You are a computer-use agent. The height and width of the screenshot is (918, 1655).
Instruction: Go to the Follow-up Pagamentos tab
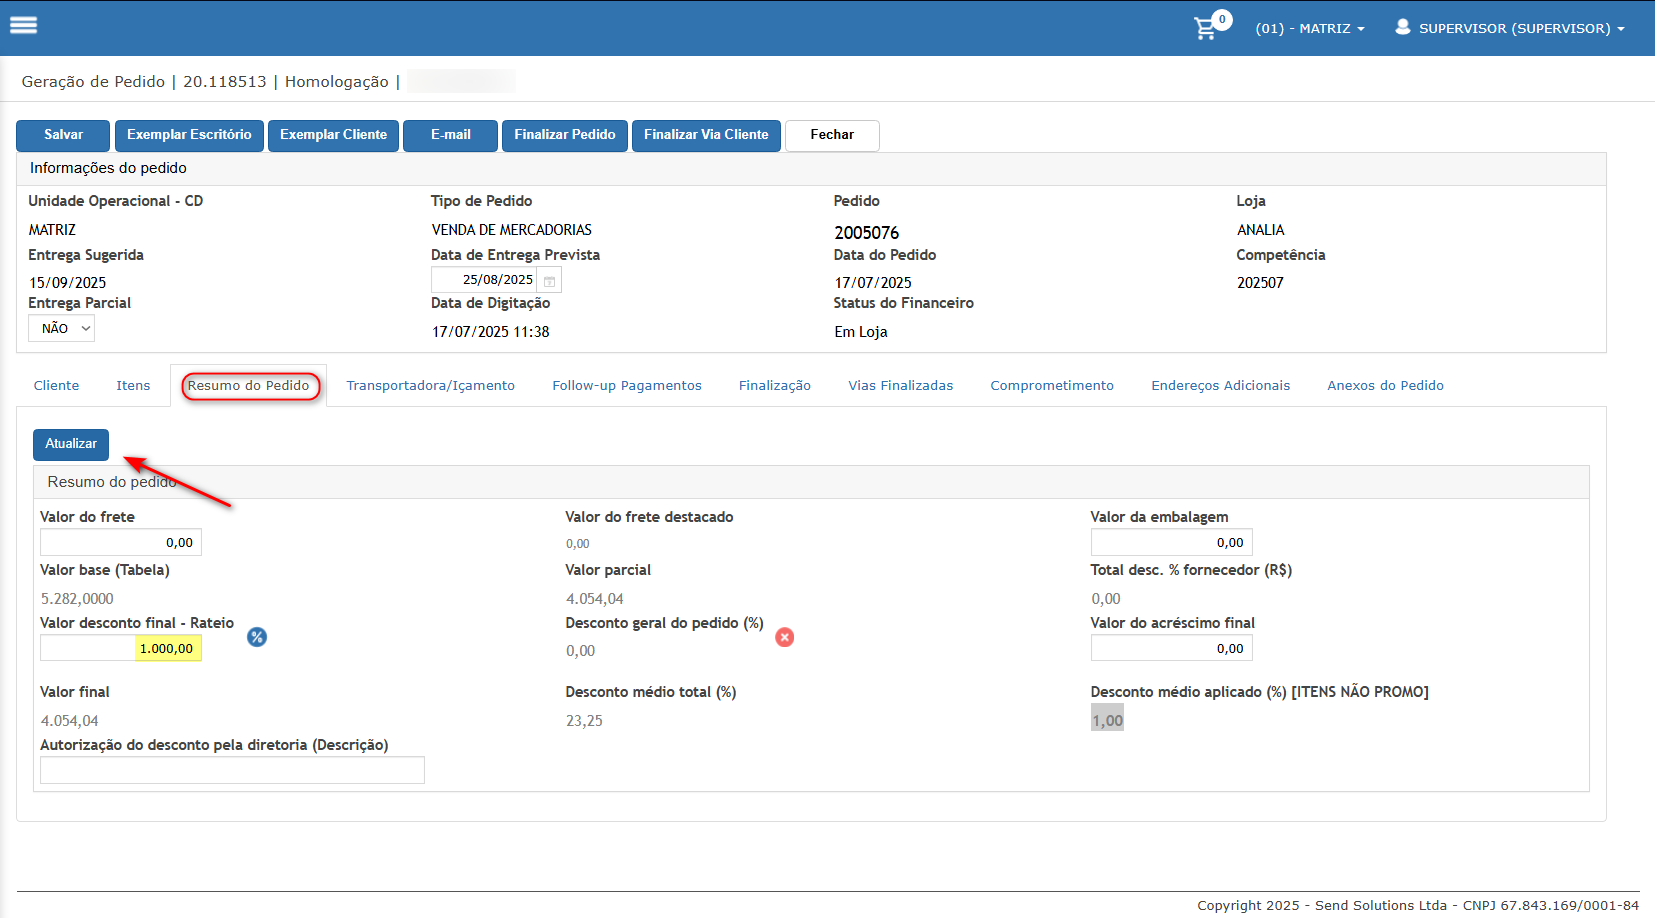627,386
